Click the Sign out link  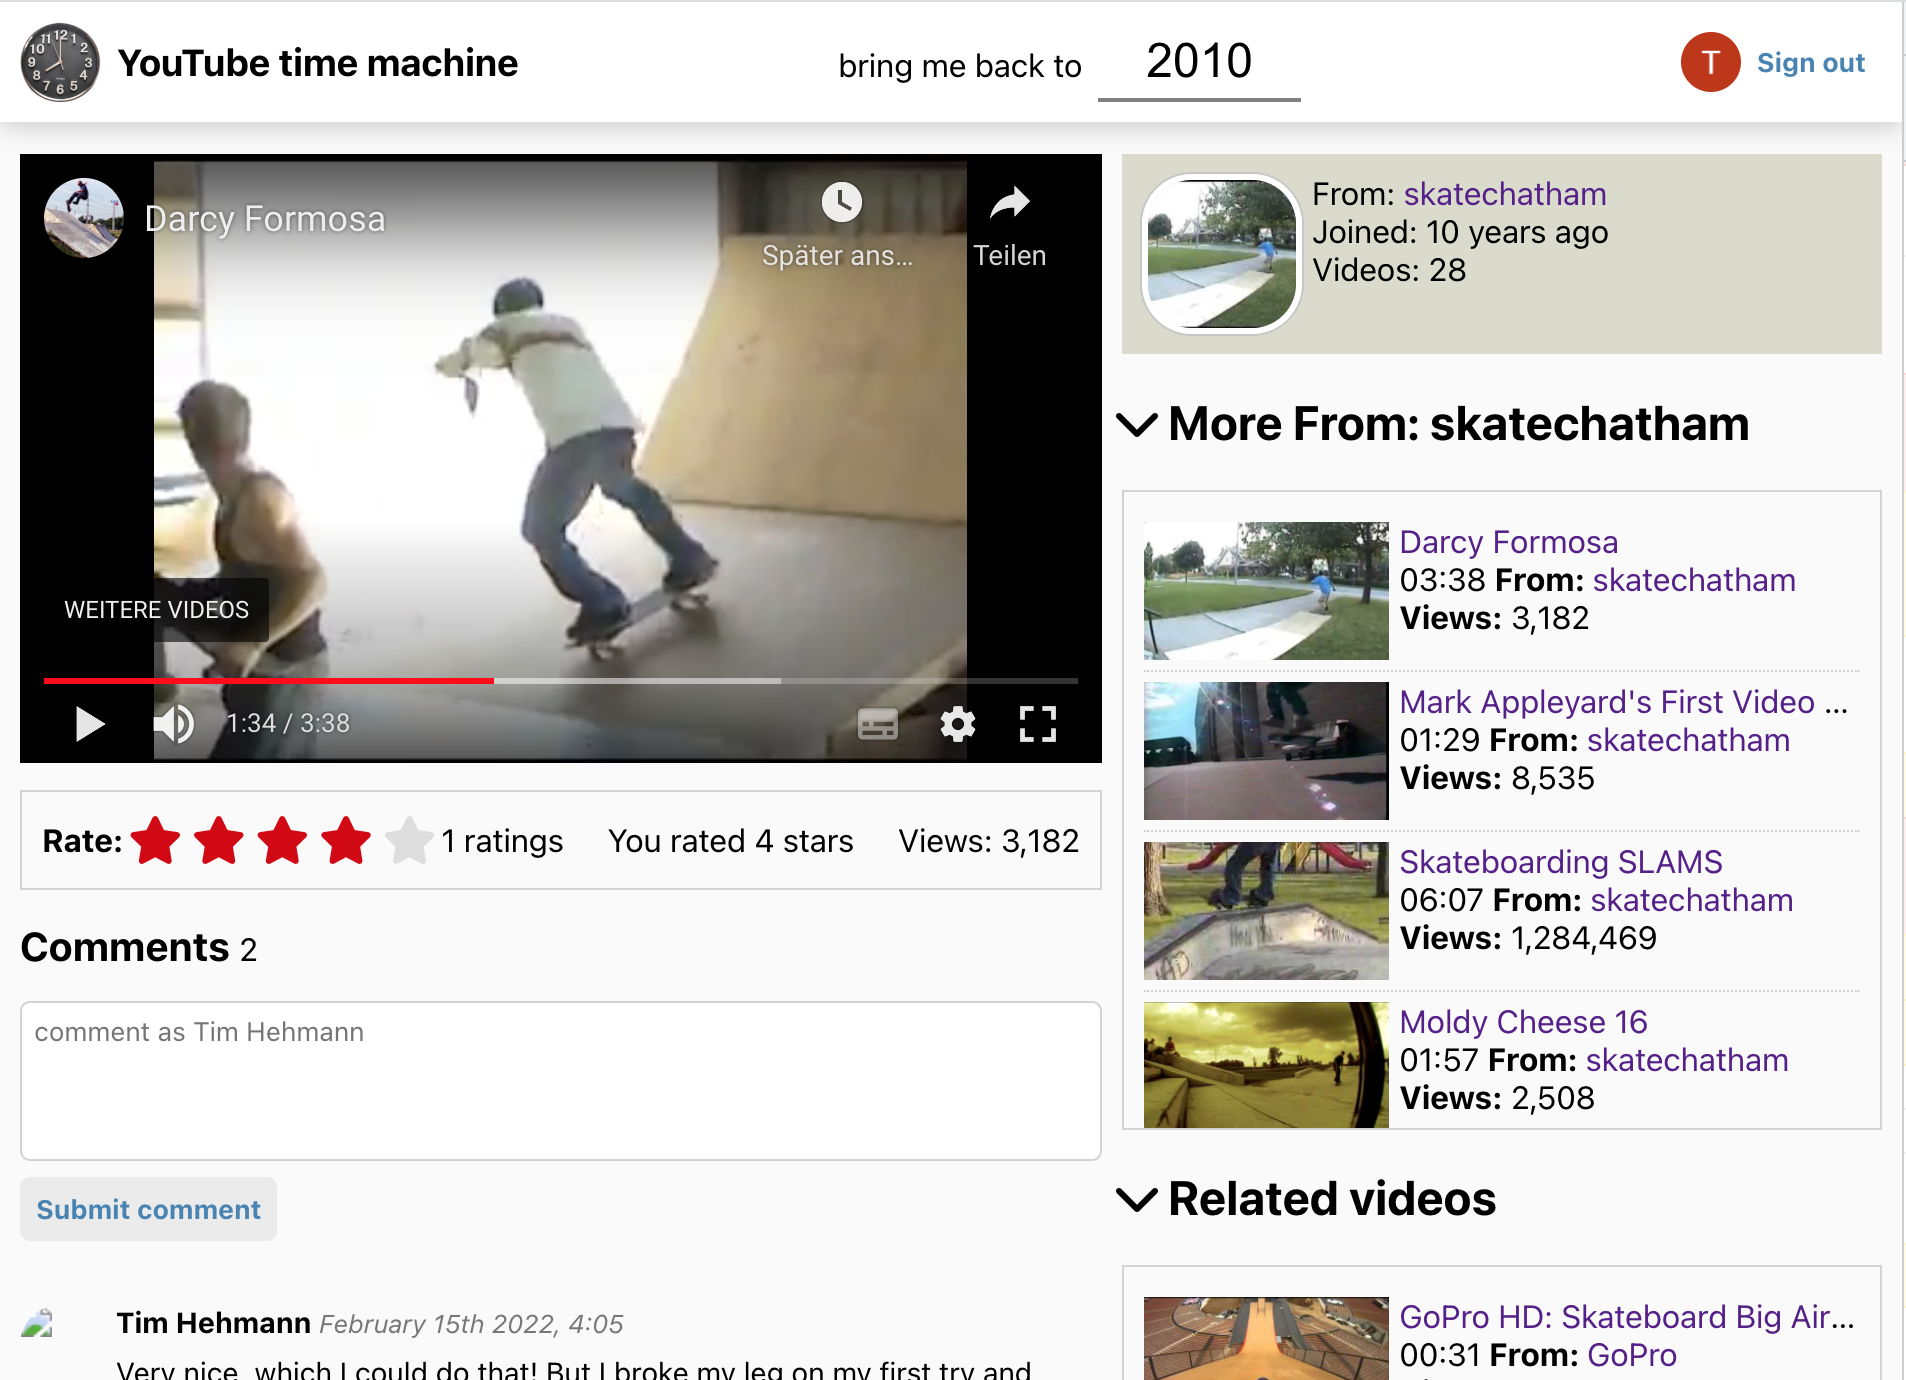coord(1810,63)
